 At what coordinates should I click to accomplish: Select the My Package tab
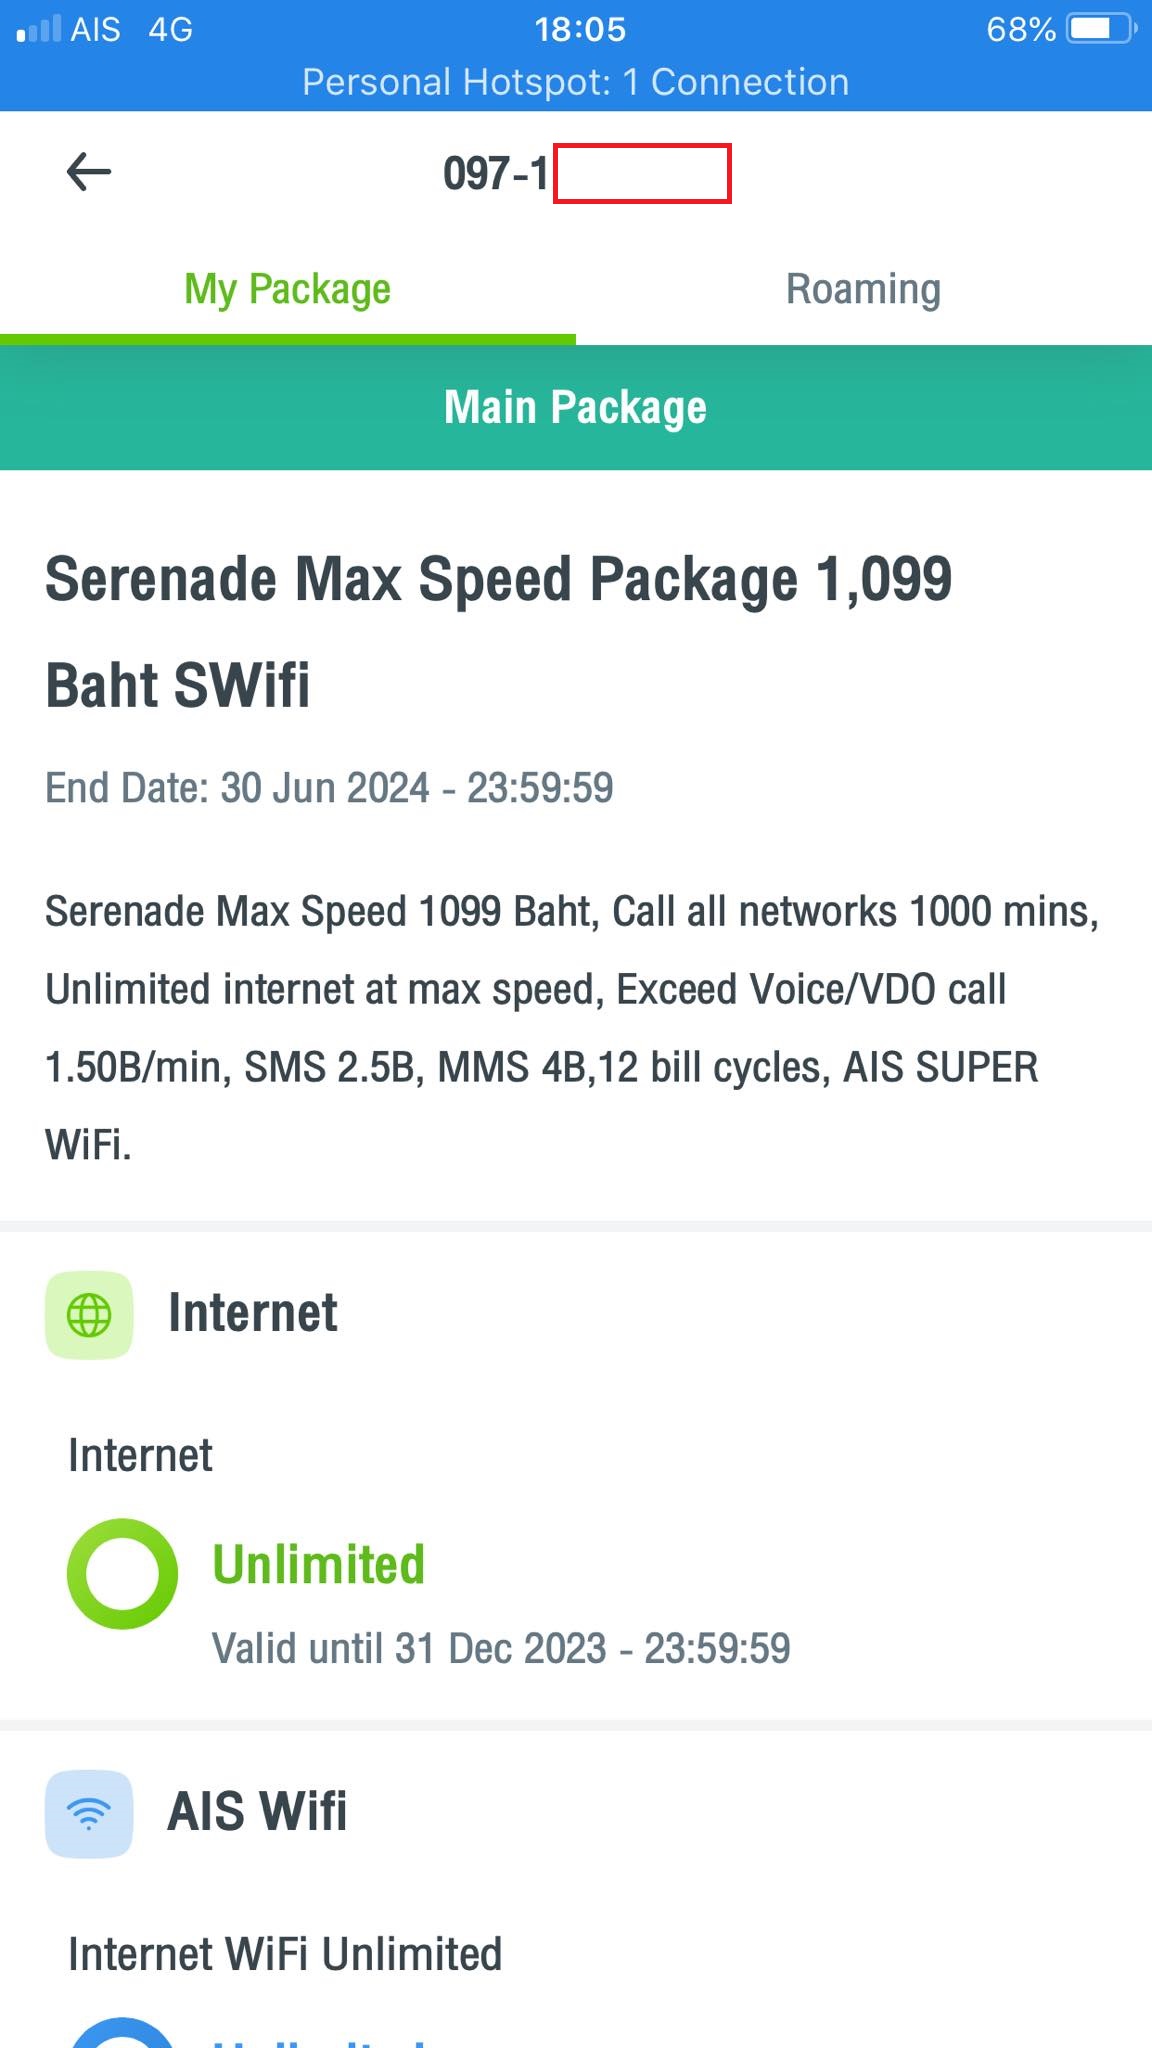point(287,289)
